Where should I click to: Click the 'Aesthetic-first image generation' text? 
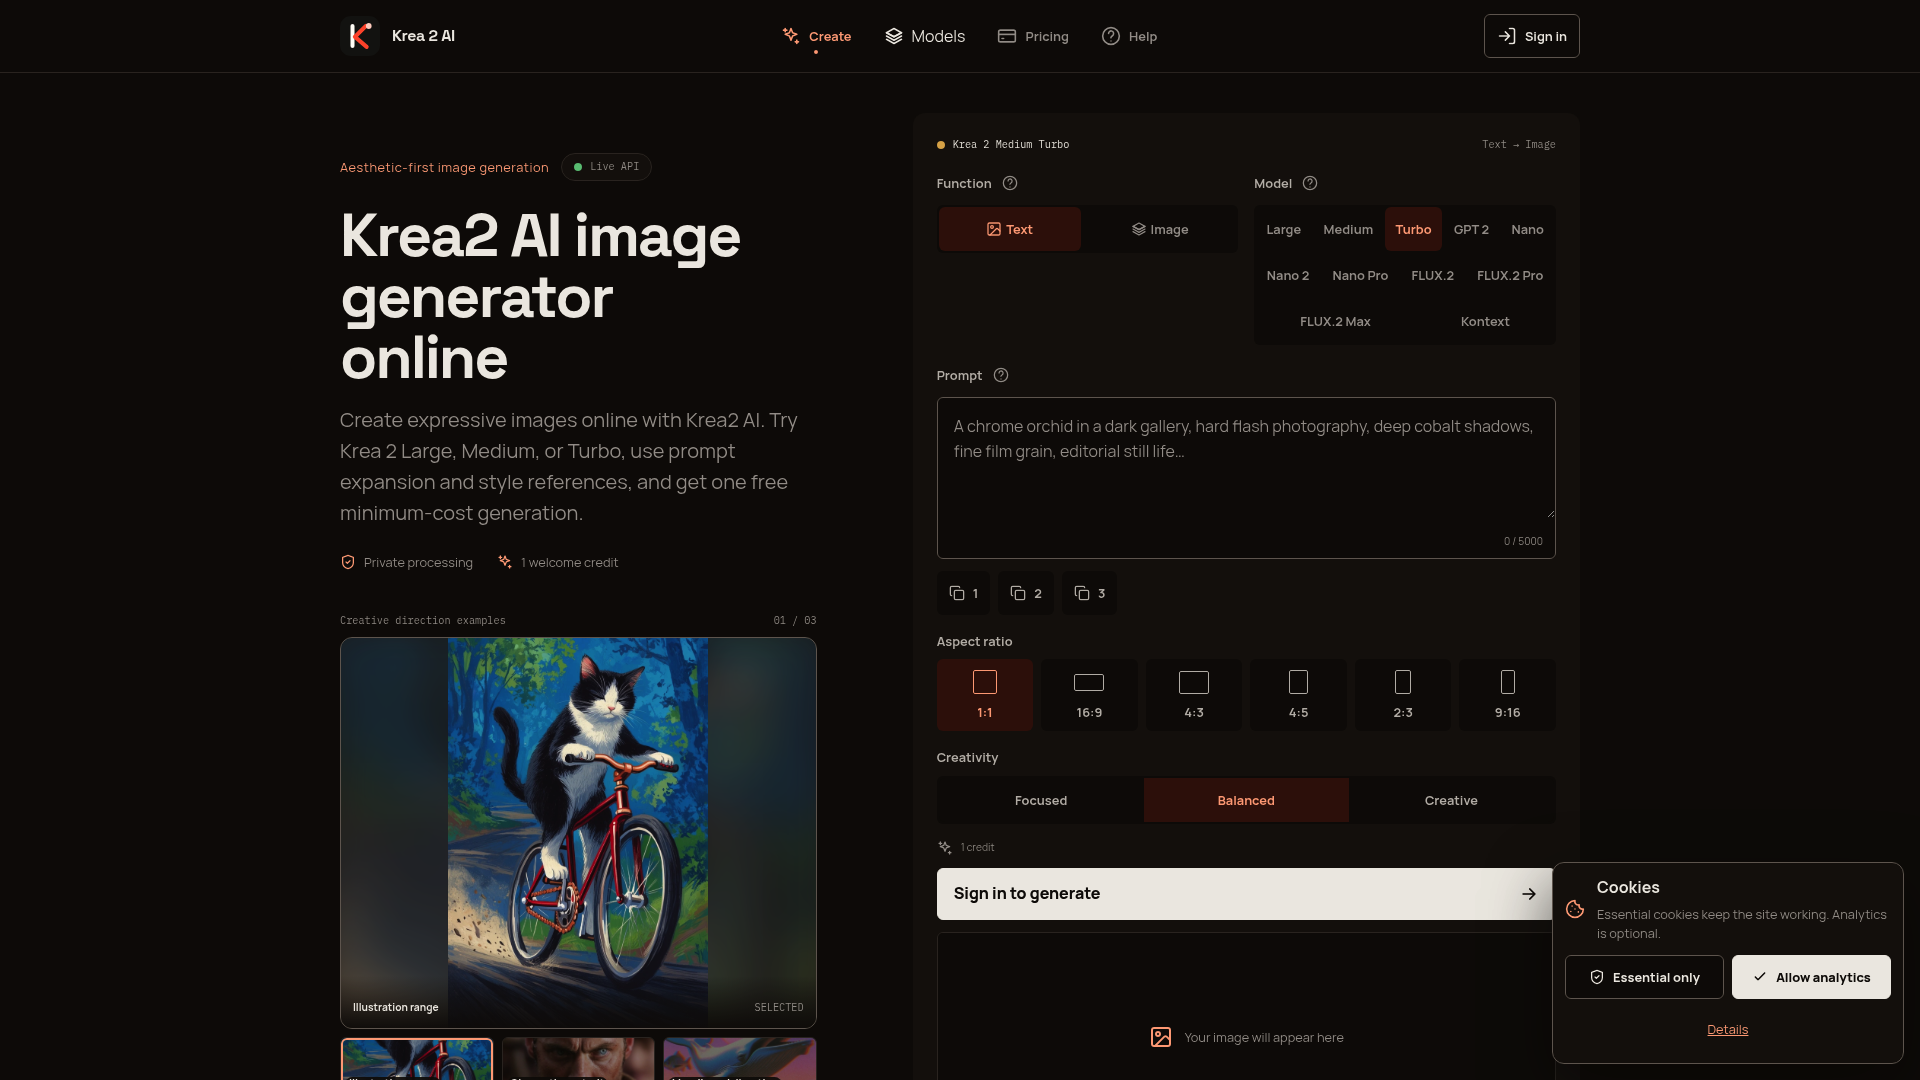point(444,167)
